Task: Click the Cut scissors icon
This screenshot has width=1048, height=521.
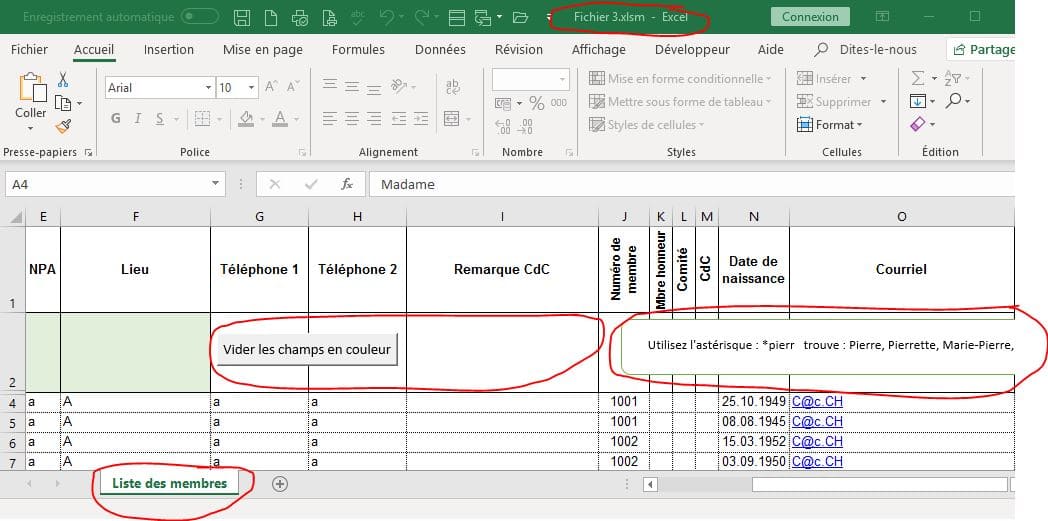Action: 63,80
